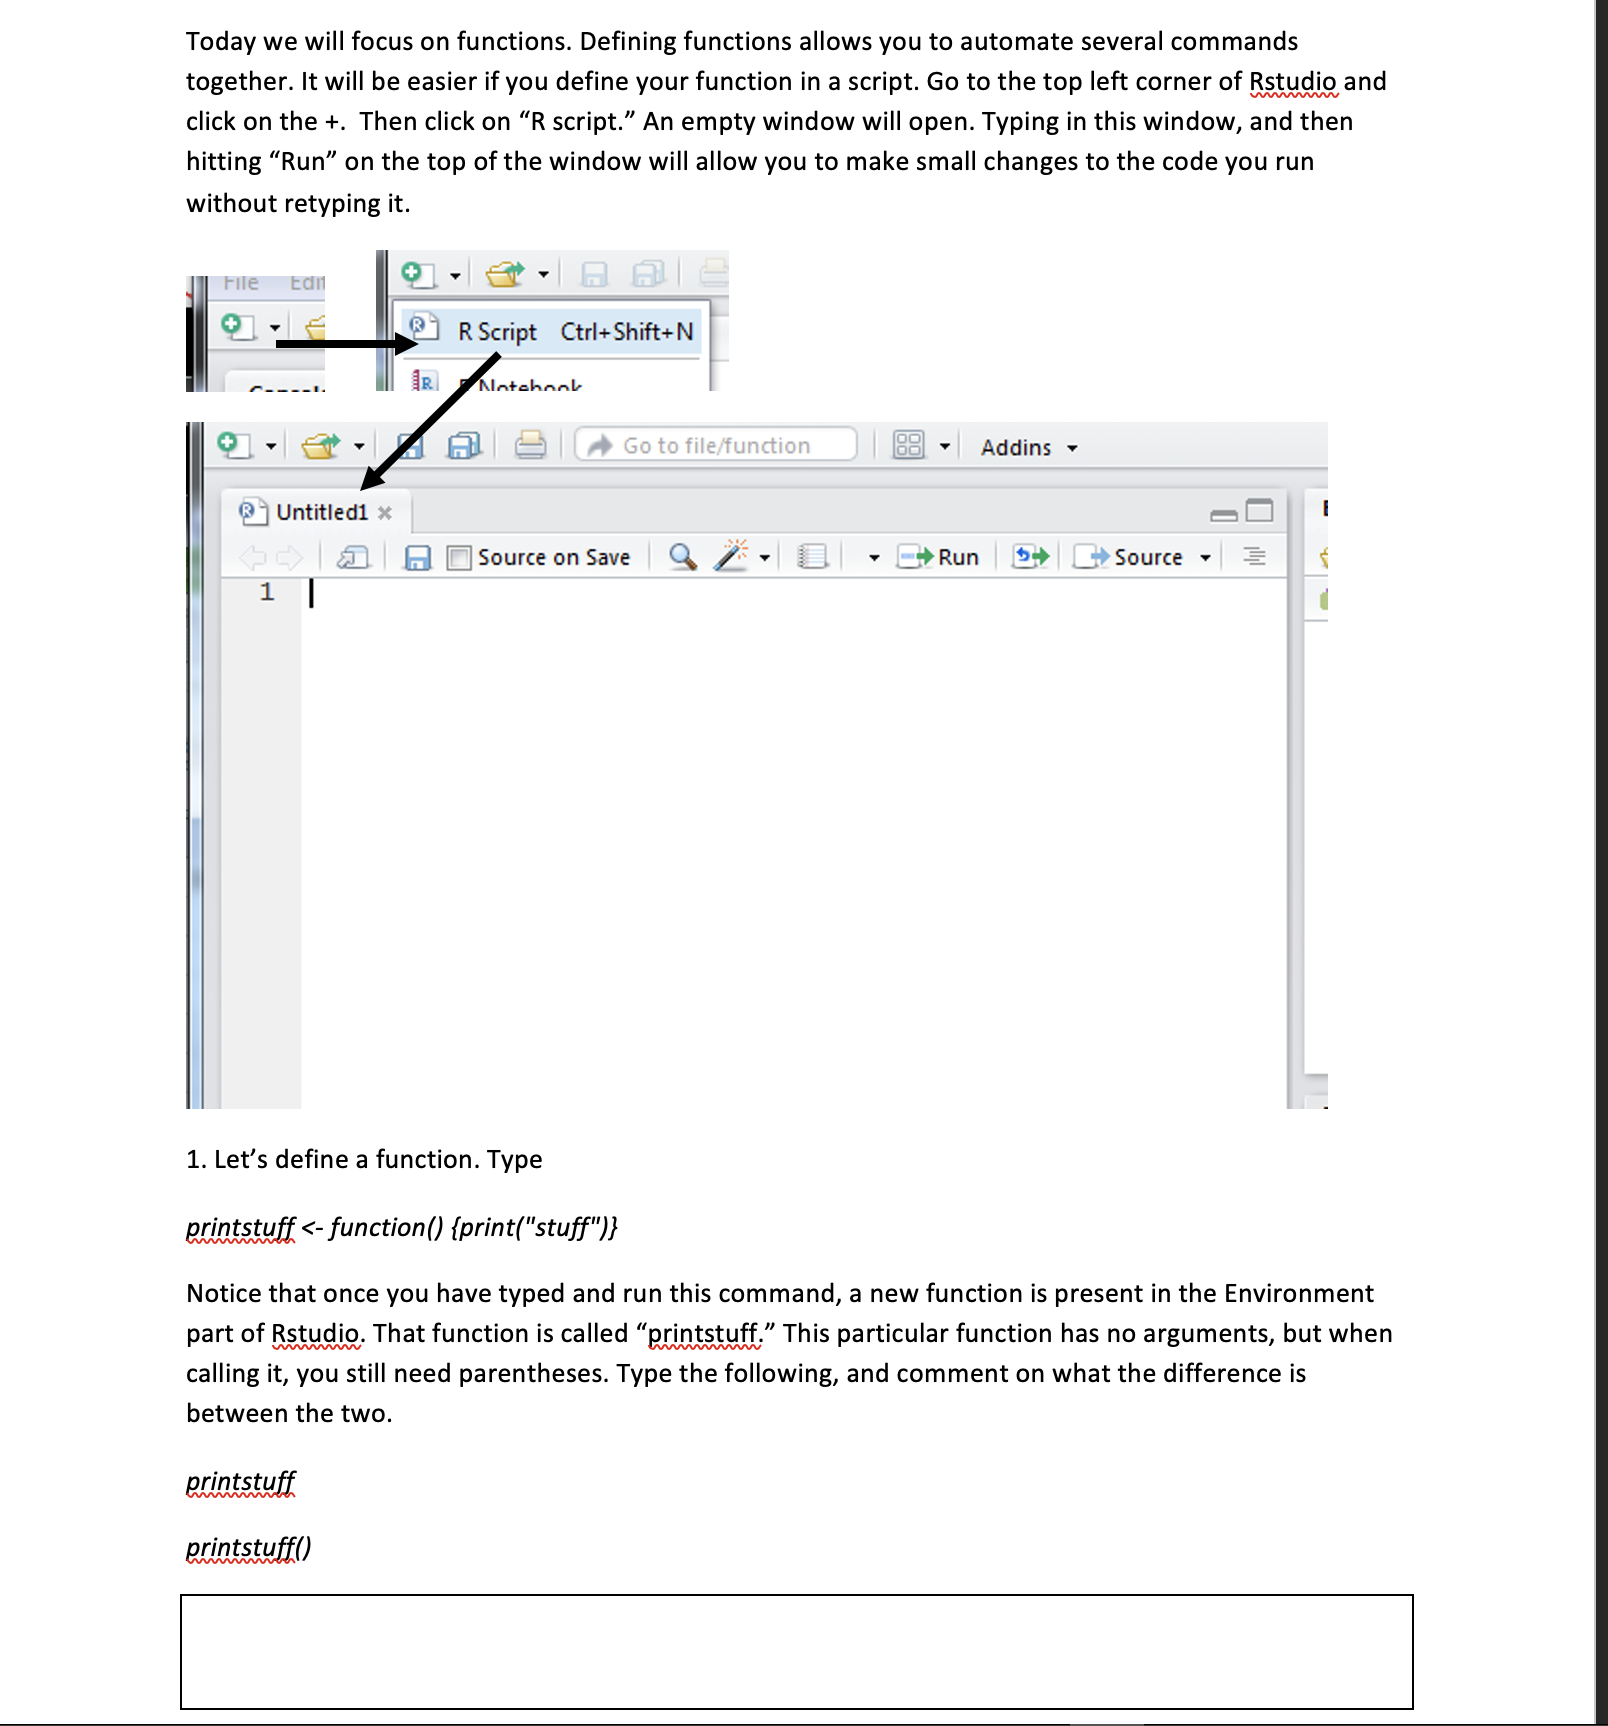Click the save icon on the main toolbar

coord(411,446)
